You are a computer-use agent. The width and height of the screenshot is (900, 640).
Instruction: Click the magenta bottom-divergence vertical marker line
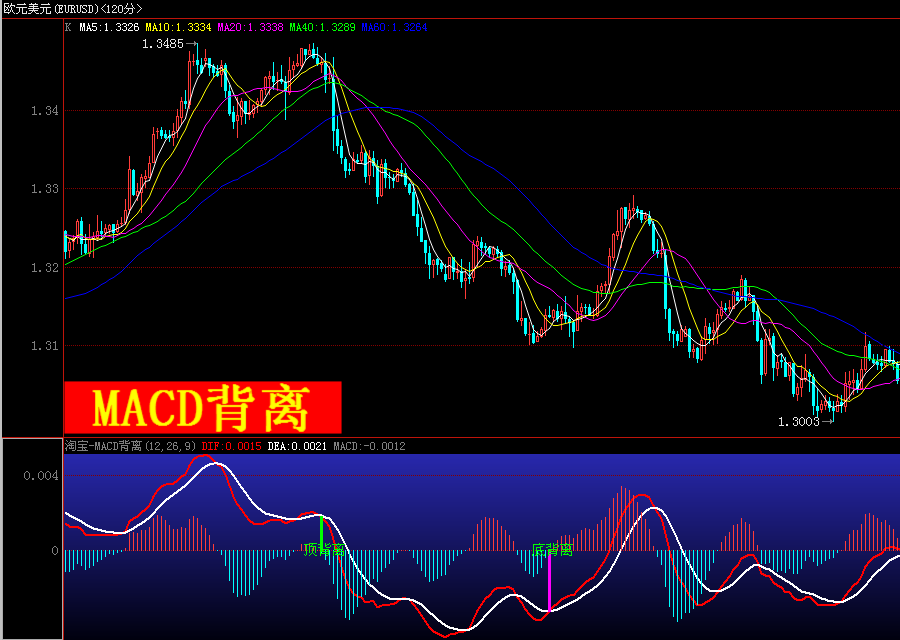tap(549, 583)
